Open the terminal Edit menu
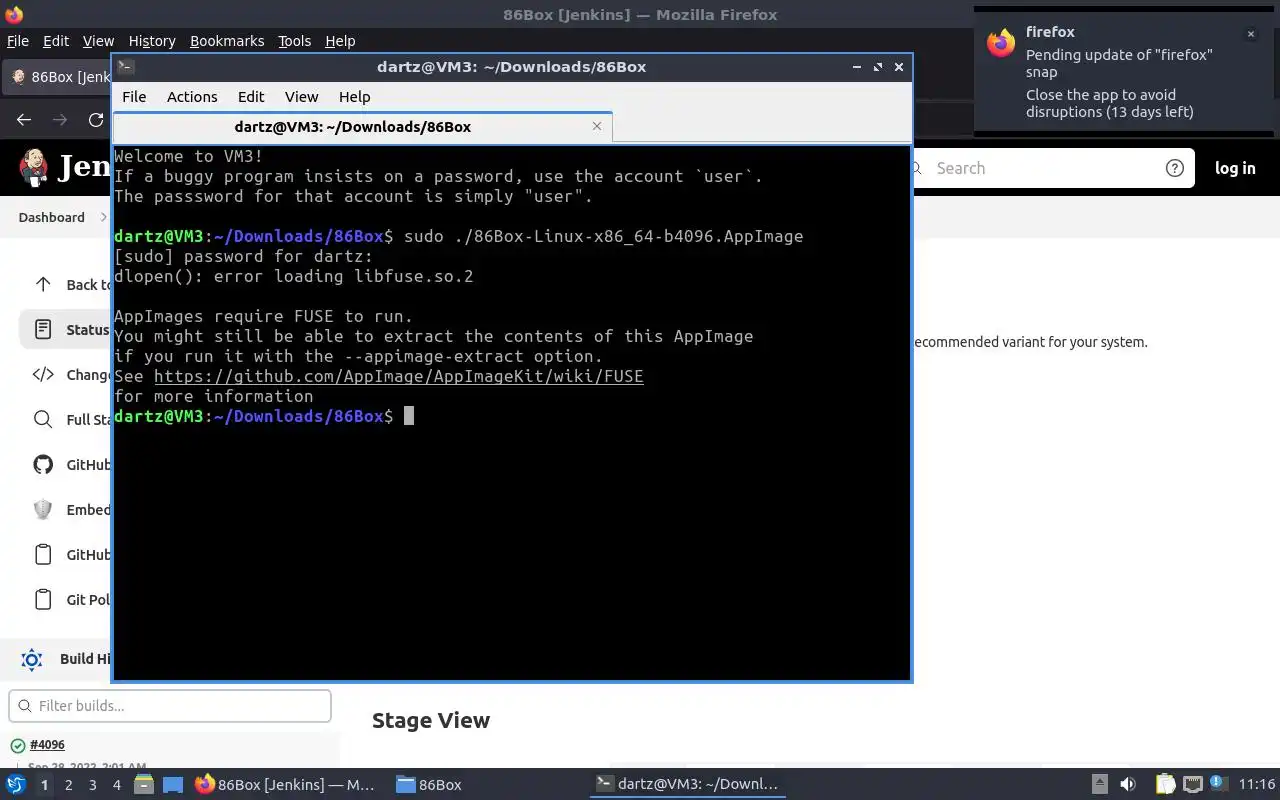The height and width of the screenshot is (800, 1280). click(x=251, y=97)
